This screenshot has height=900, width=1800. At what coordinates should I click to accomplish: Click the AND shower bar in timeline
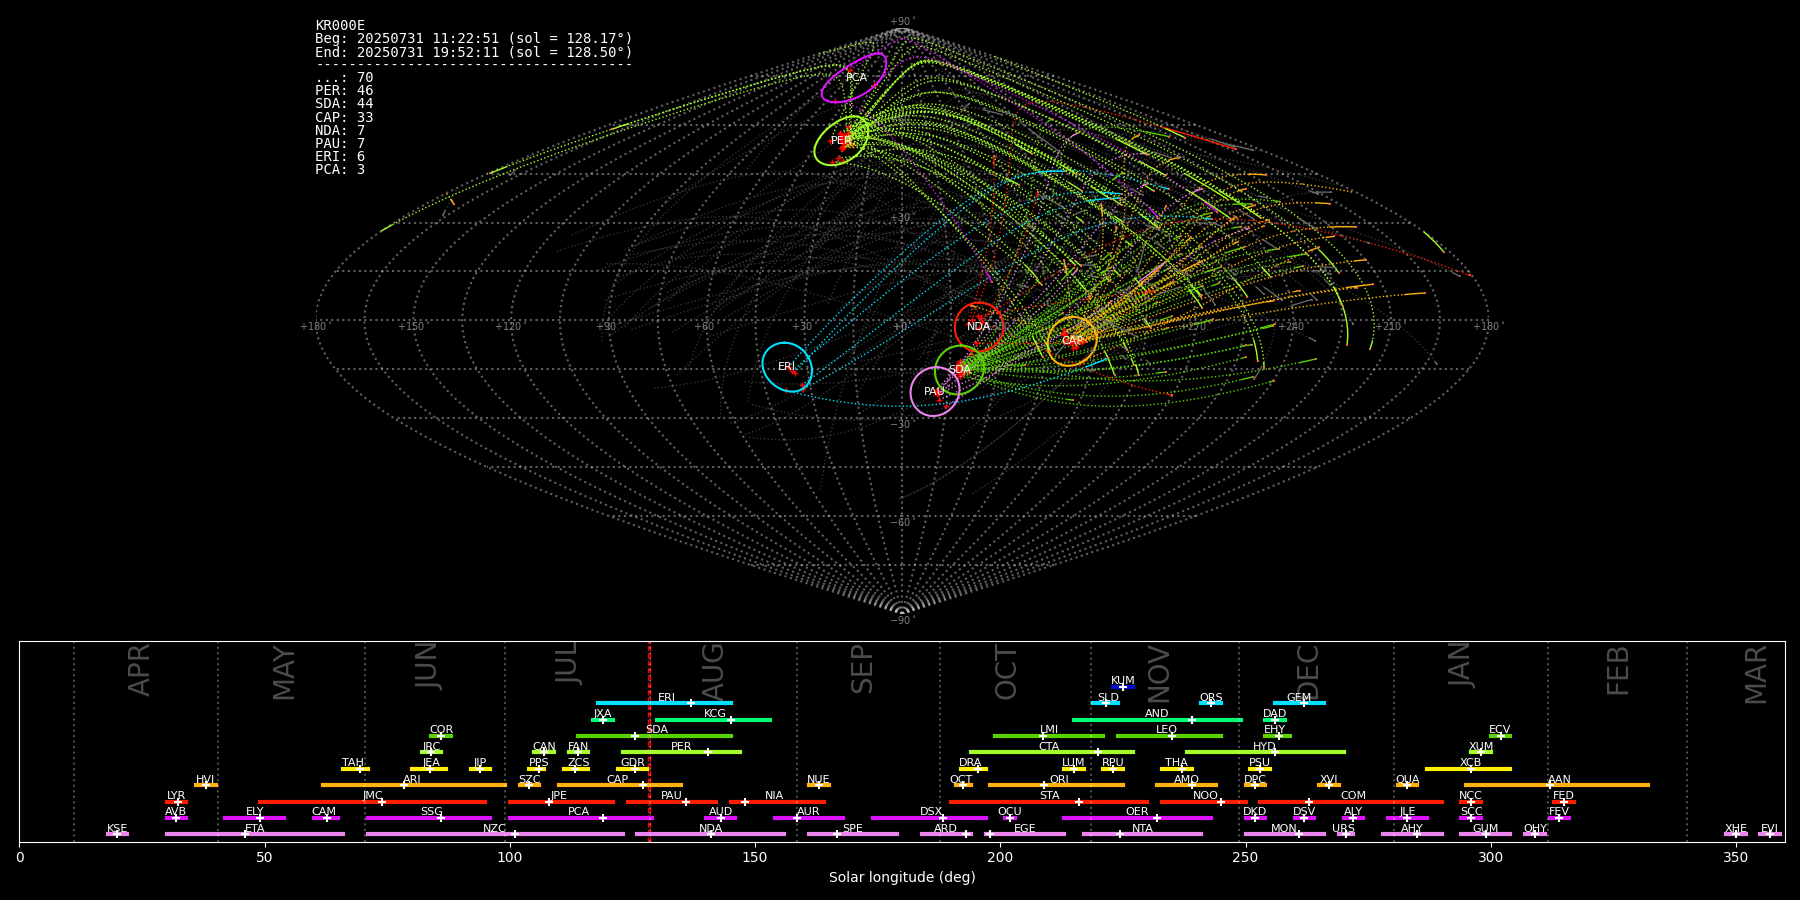1157,719
